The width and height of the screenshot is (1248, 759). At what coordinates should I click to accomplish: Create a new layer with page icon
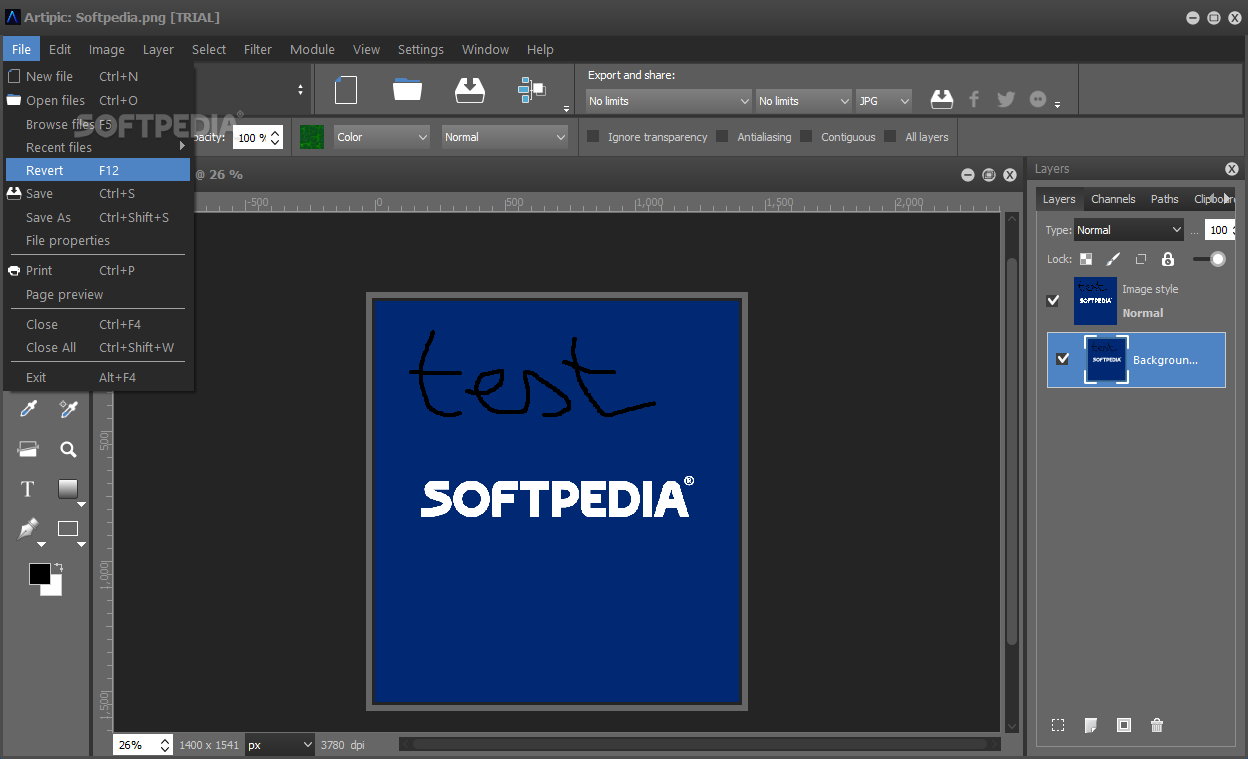point(1091,725)
